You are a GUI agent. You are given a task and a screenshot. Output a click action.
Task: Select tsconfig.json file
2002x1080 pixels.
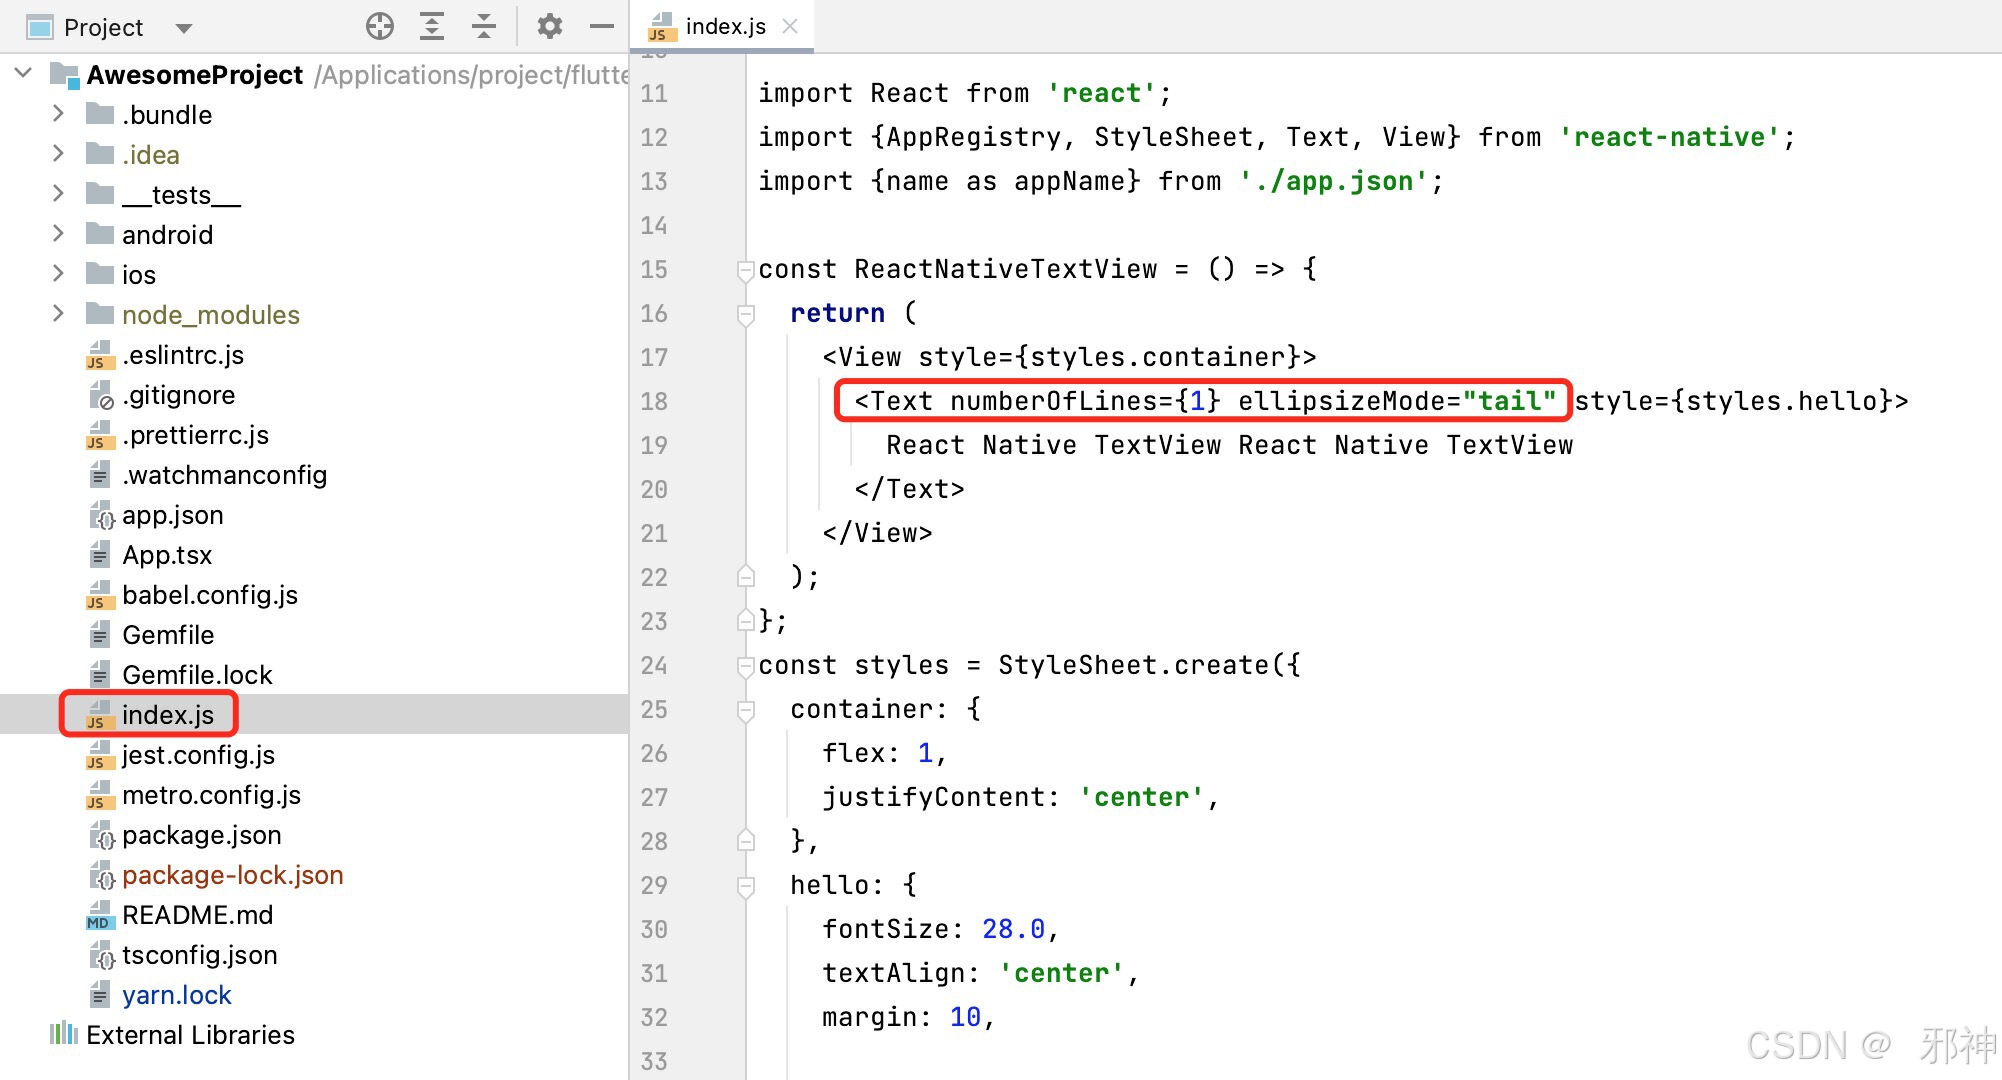(200, 955)
